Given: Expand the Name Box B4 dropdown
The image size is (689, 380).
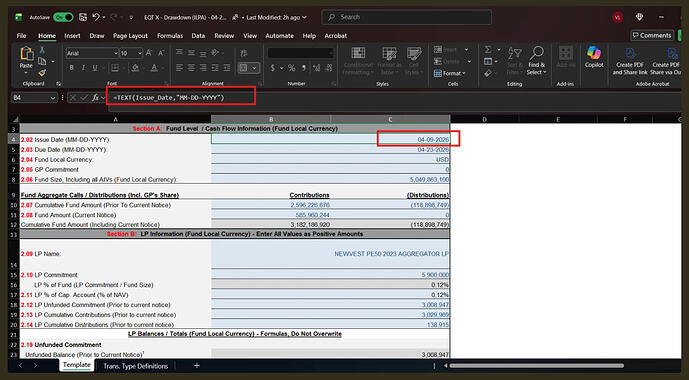Looking at the screenshot, I should tap(53, 98).
